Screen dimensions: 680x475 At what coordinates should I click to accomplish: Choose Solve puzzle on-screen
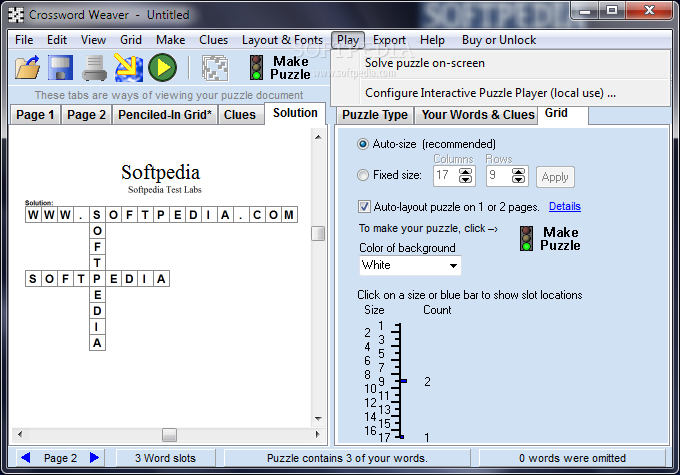[x=500, y=63]
